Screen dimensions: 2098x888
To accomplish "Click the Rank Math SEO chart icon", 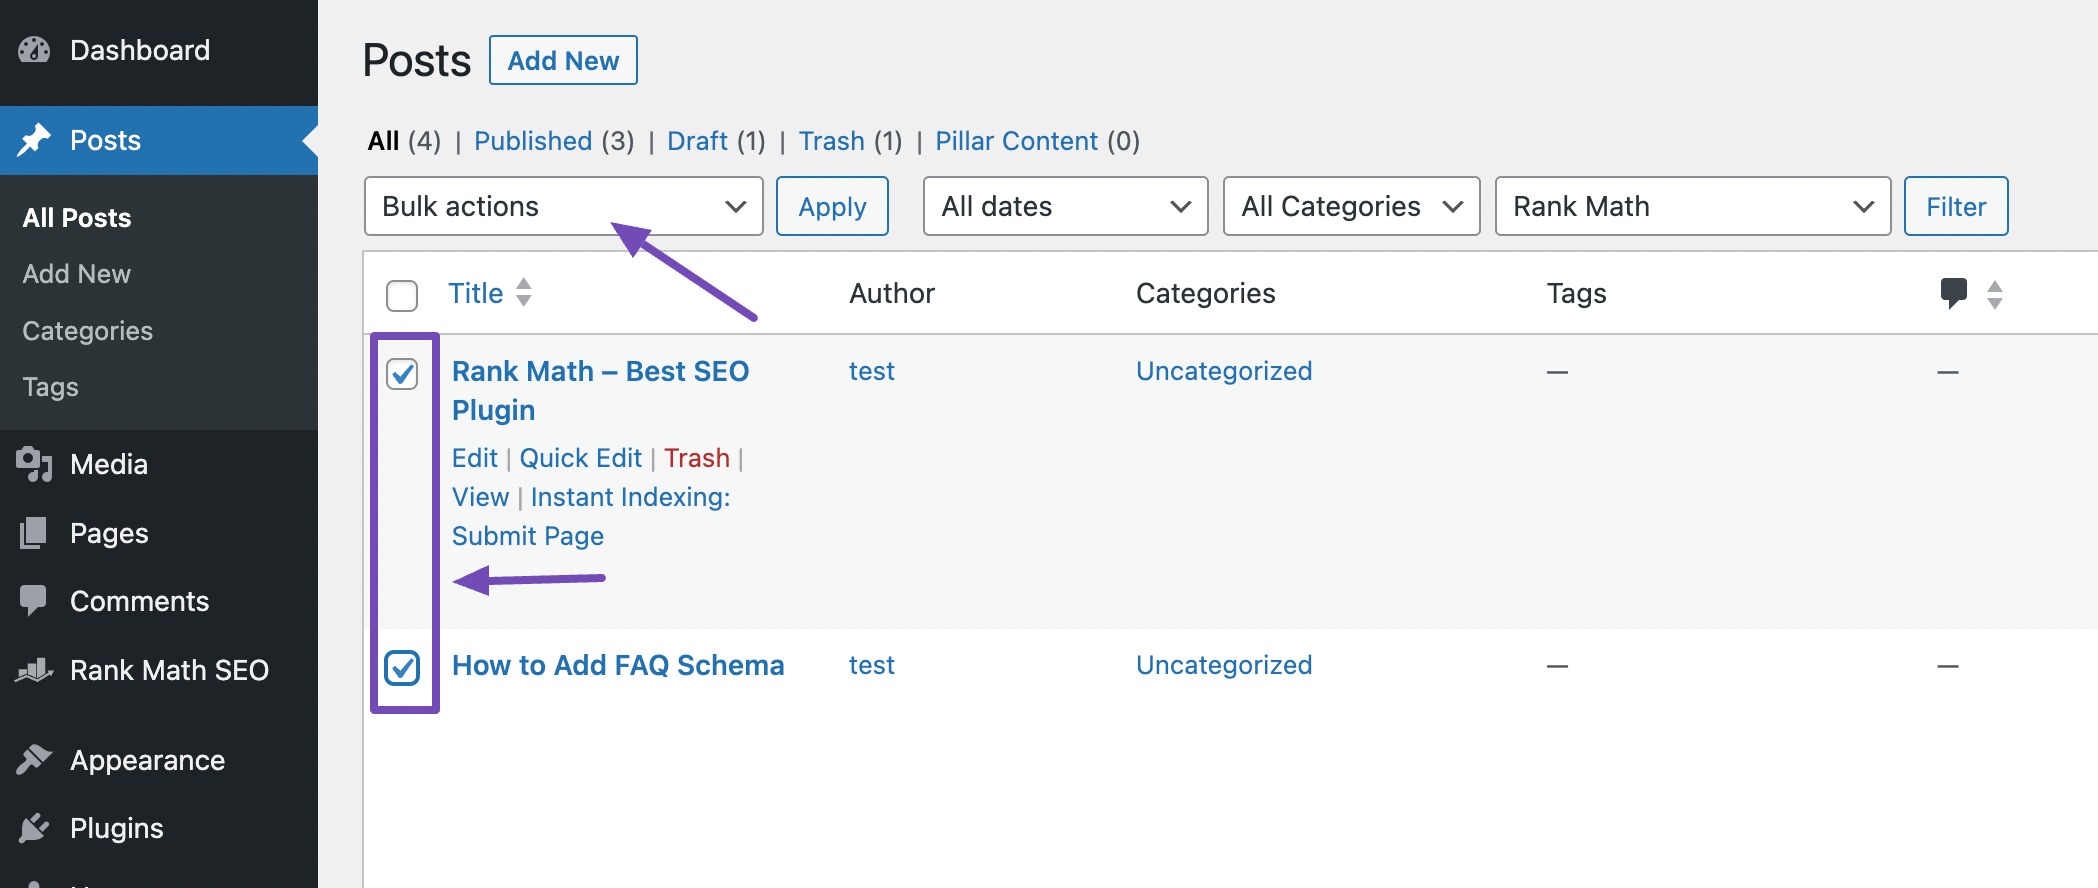I will tap(34, 670).
